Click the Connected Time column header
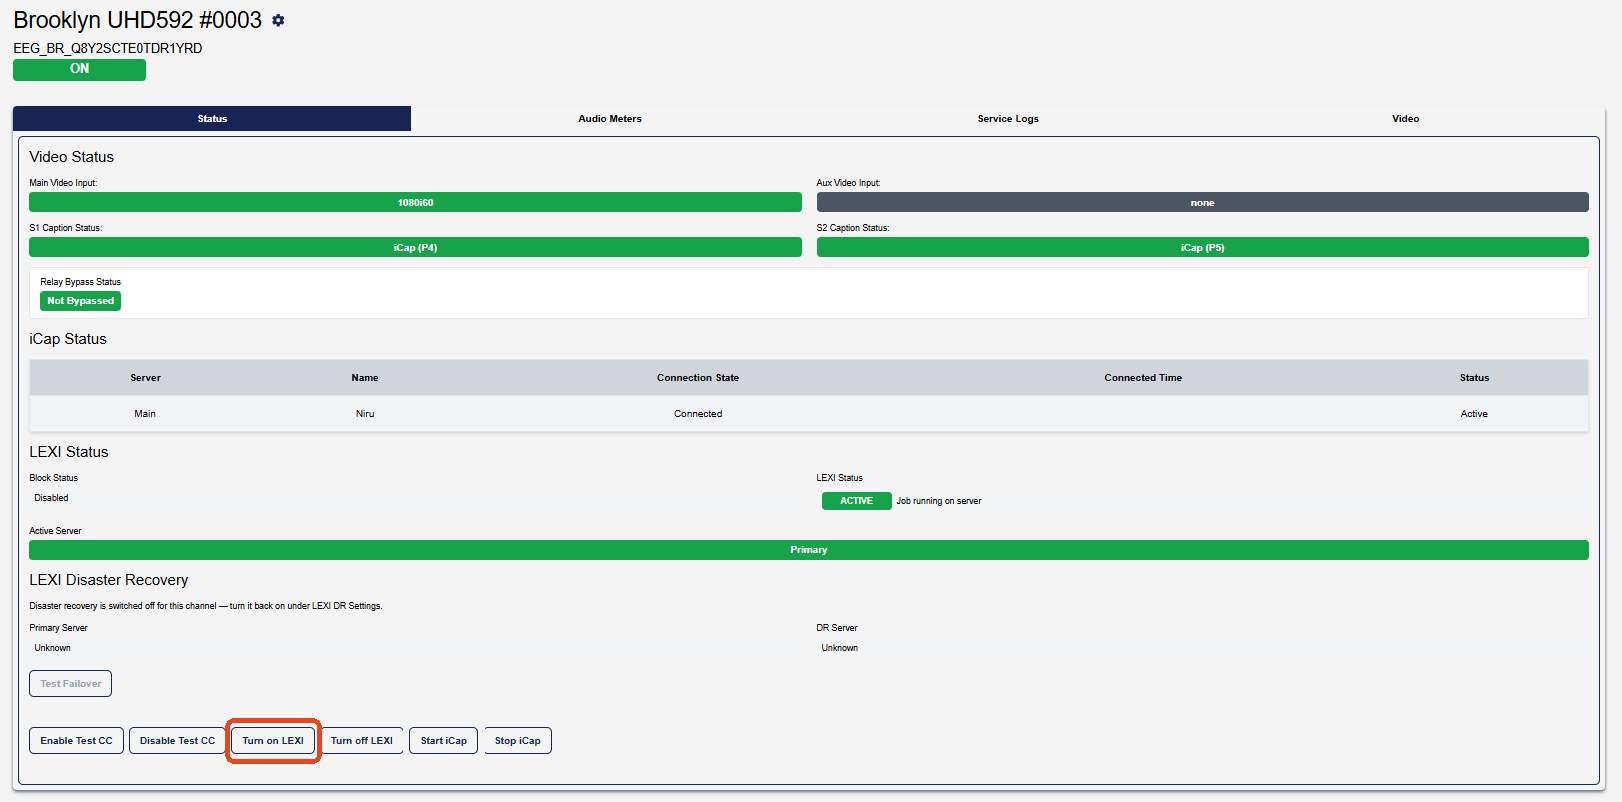The height and width of the screenshot is (802, 1622). click(x=1143, y=378)
